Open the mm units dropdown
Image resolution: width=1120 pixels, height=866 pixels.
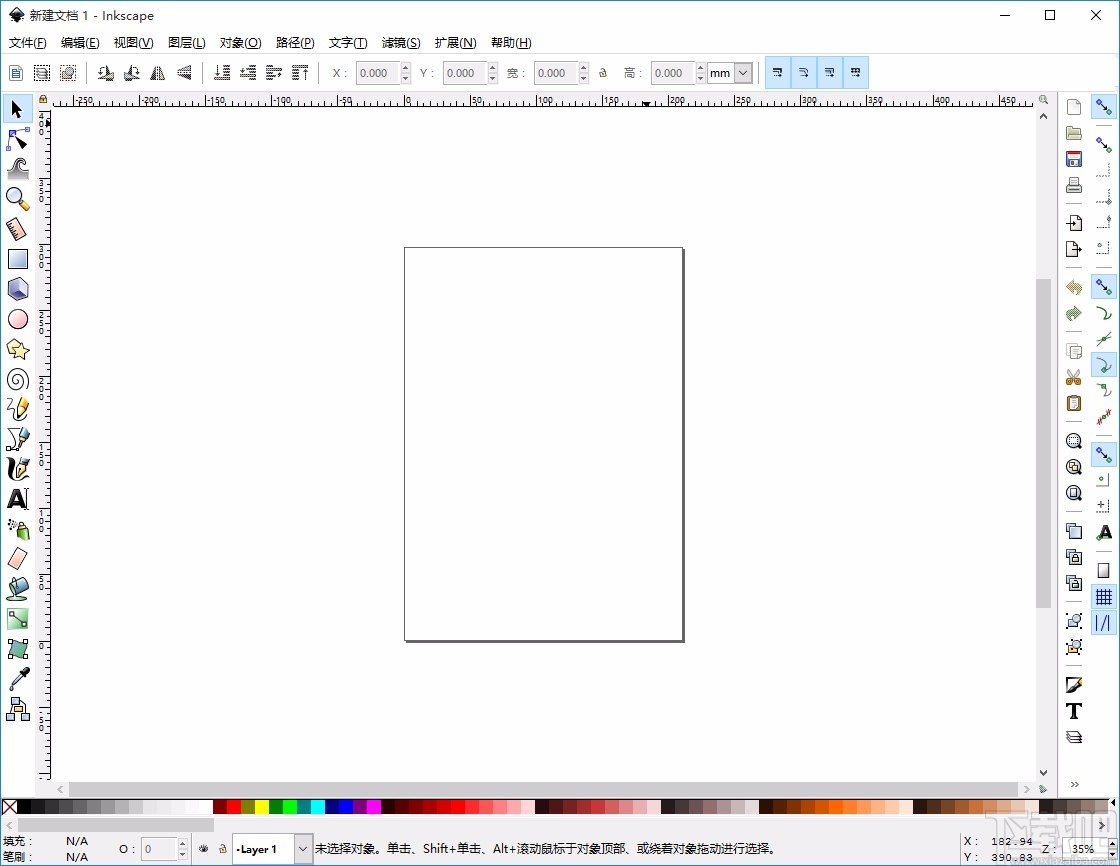coord(742,73)
